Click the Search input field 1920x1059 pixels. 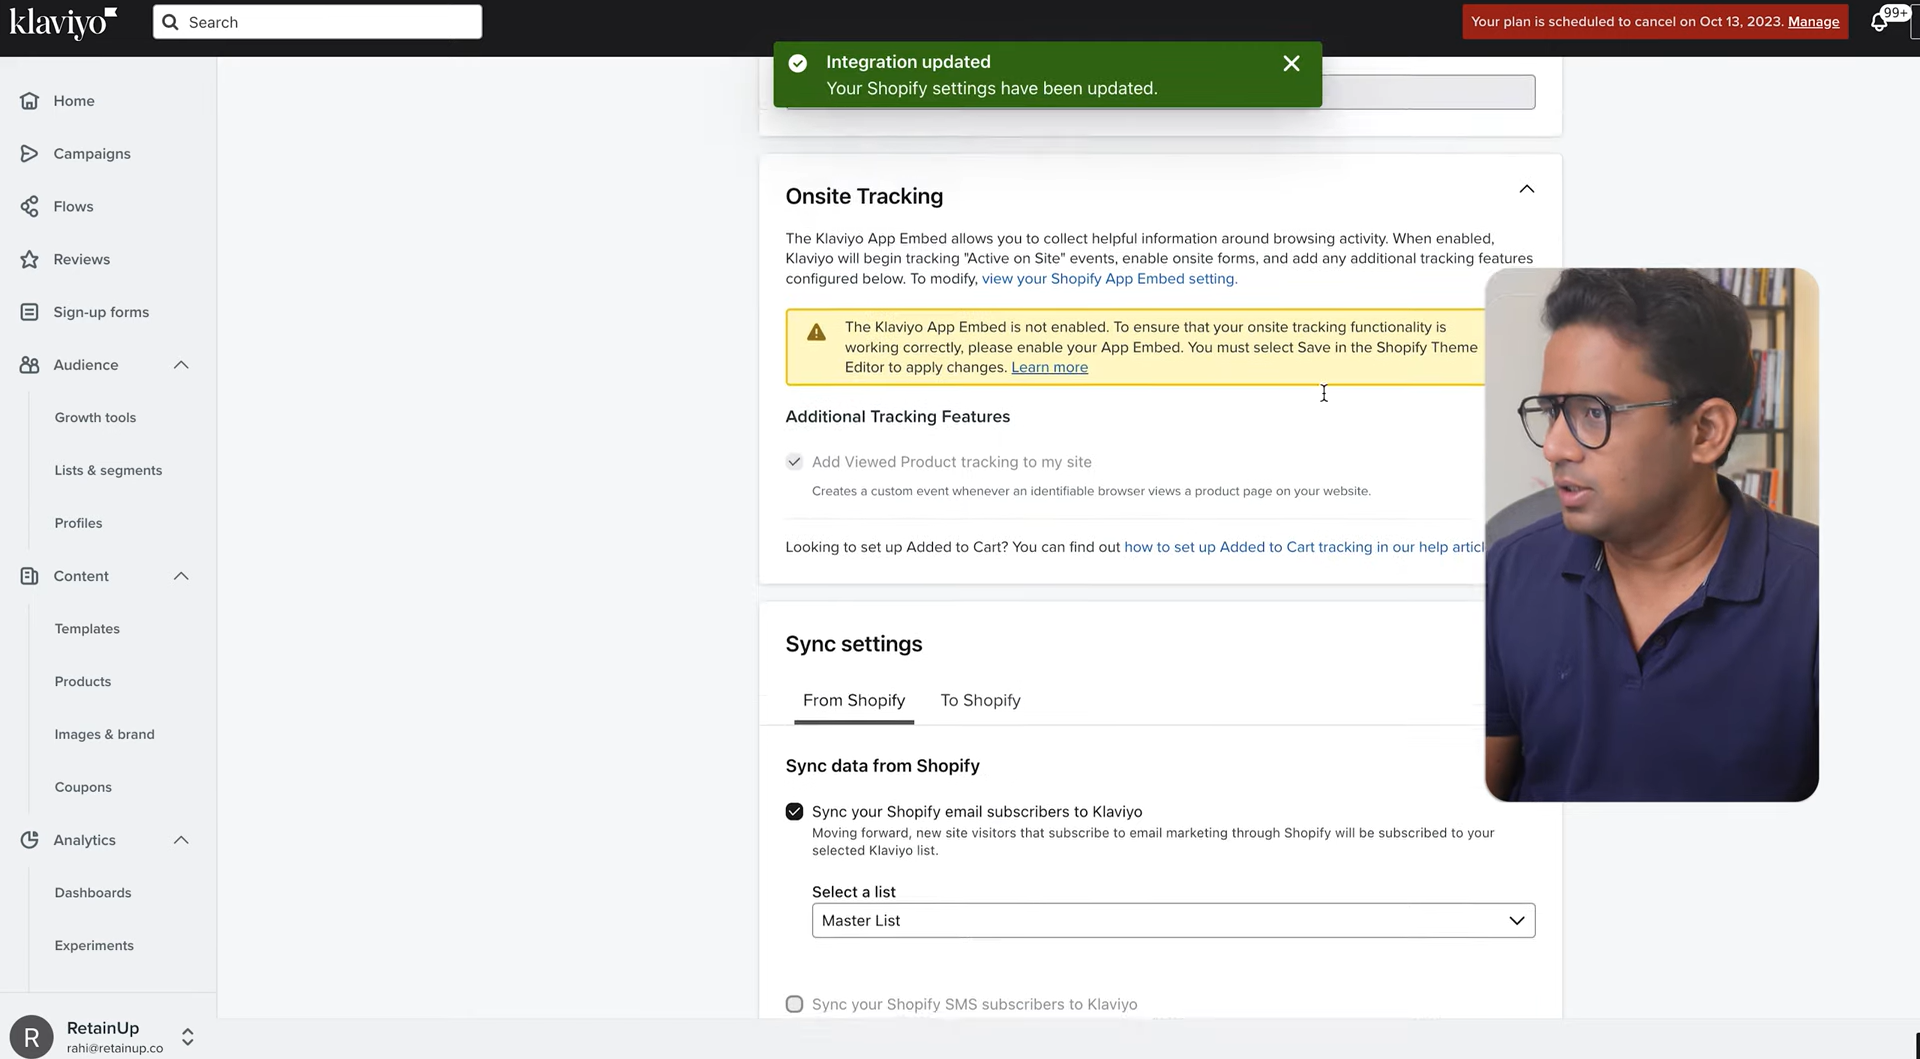[317, 22]
